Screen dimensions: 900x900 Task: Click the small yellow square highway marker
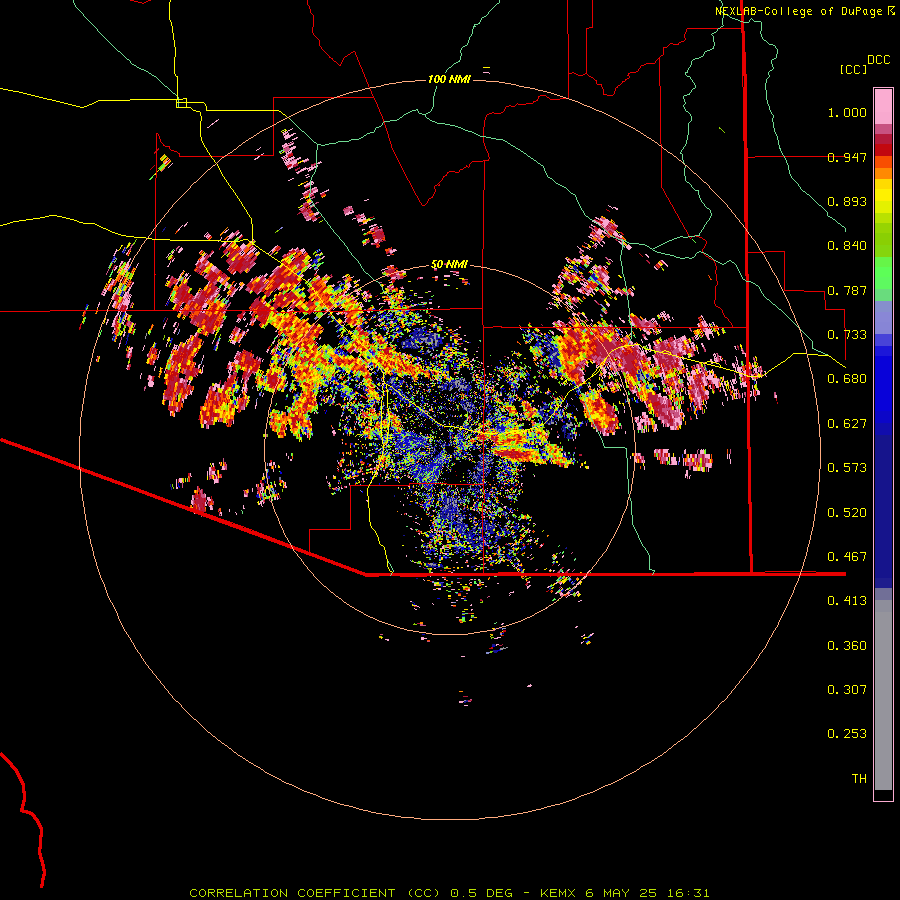[181, 103]
